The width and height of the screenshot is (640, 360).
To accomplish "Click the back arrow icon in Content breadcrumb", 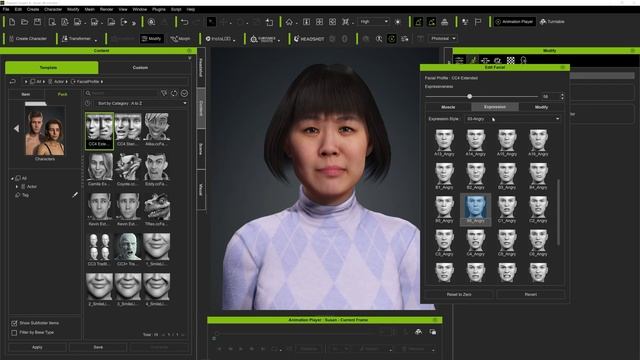I will click(x=13, y=82).
